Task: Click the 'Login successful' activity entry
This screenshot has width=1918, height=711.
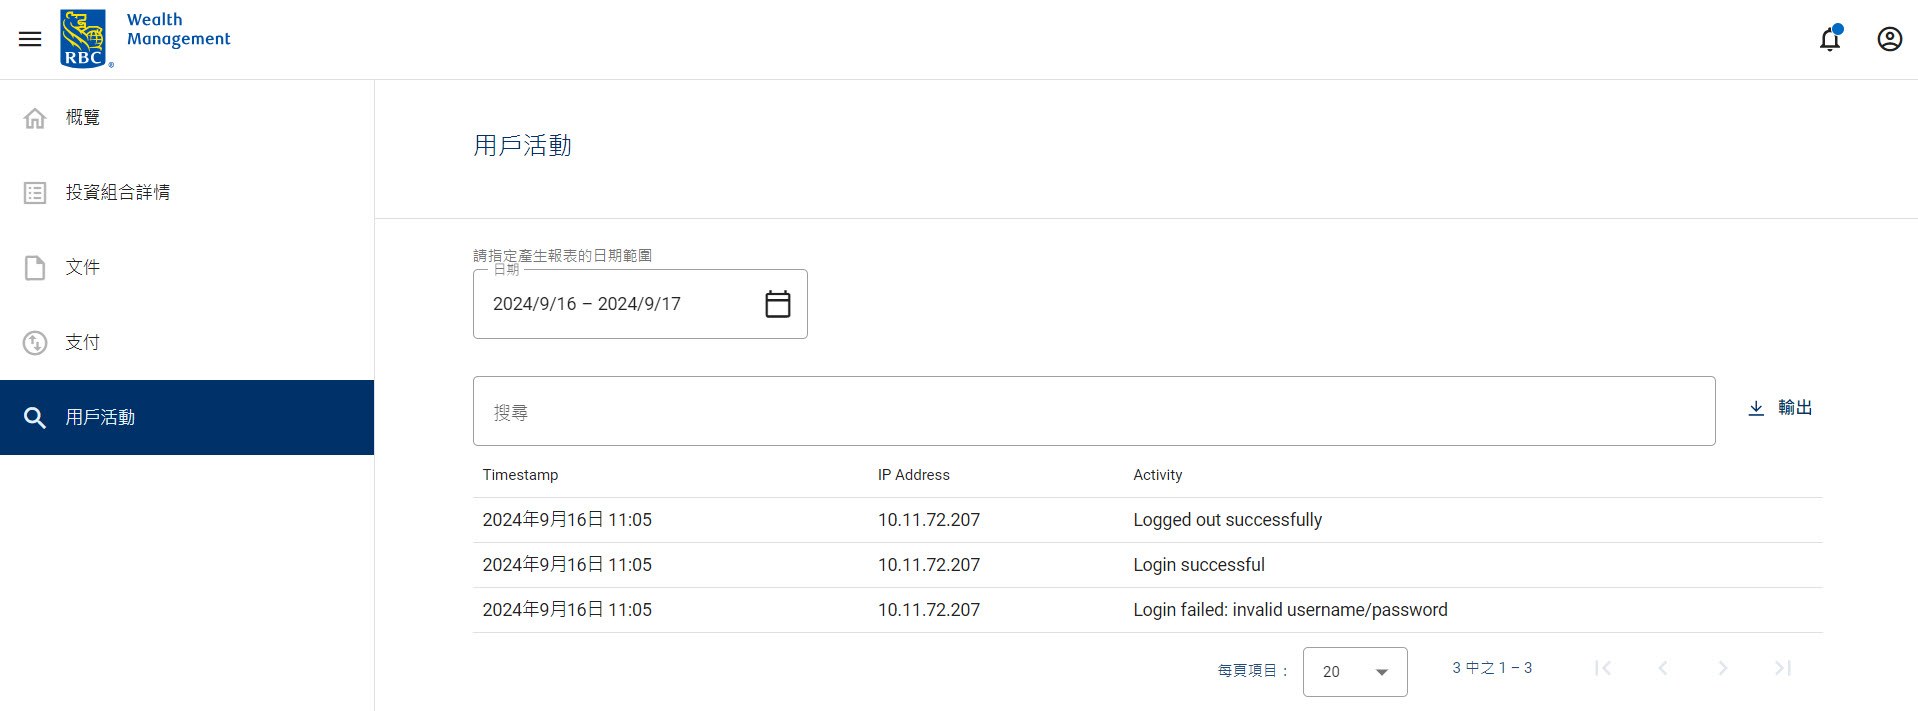Action: [1199, 565]
